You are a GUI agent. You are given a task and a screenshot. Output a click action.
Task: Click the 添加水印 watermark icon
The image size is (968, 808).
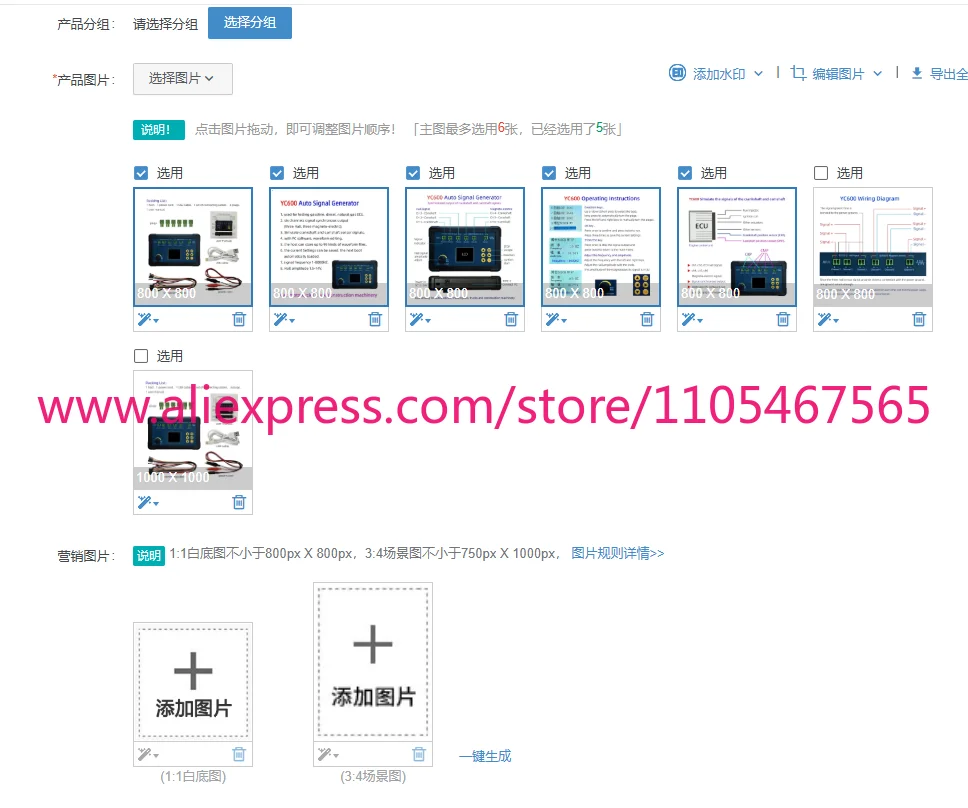click(677, 73)
